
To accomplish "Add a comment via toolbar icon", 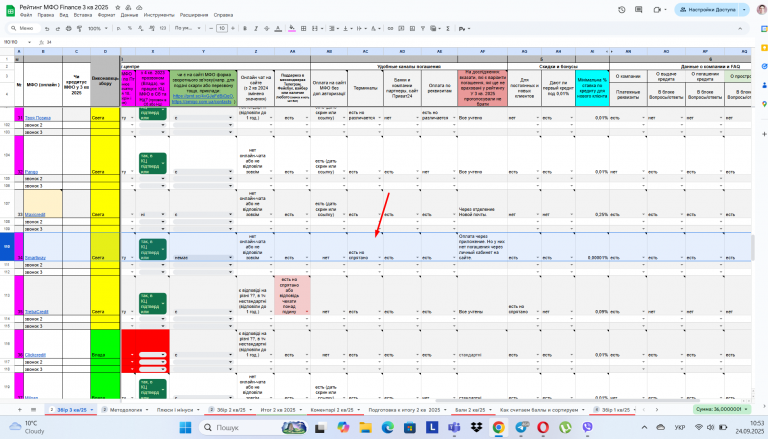I will [x=401, y=28].
